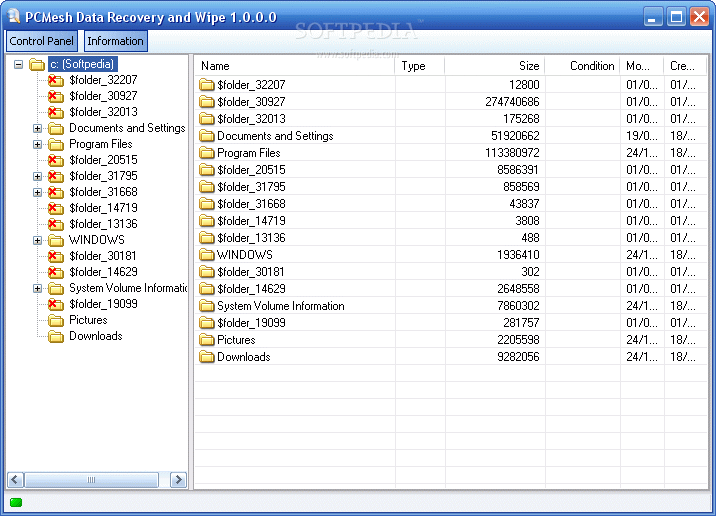Click deleted folder icon for $folder_30181 in tree
The width and height of the screenshot is (716, 516).
click(x=56, y=256)
